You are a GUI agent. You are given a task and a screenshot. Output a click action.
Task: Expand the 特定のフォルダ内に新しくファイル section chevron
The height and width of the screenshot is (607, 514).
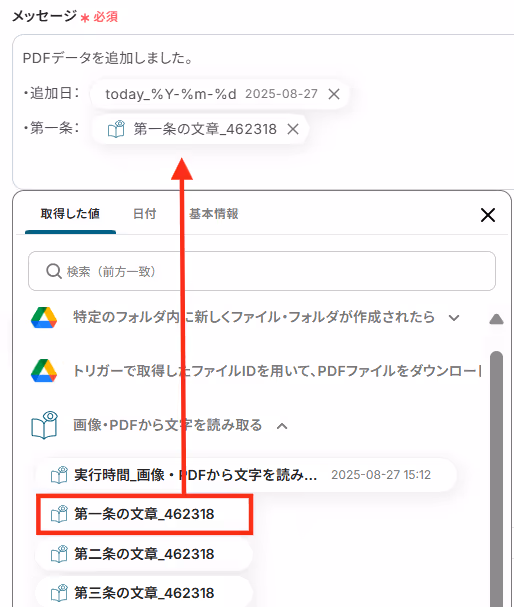(x=454, y=318)
